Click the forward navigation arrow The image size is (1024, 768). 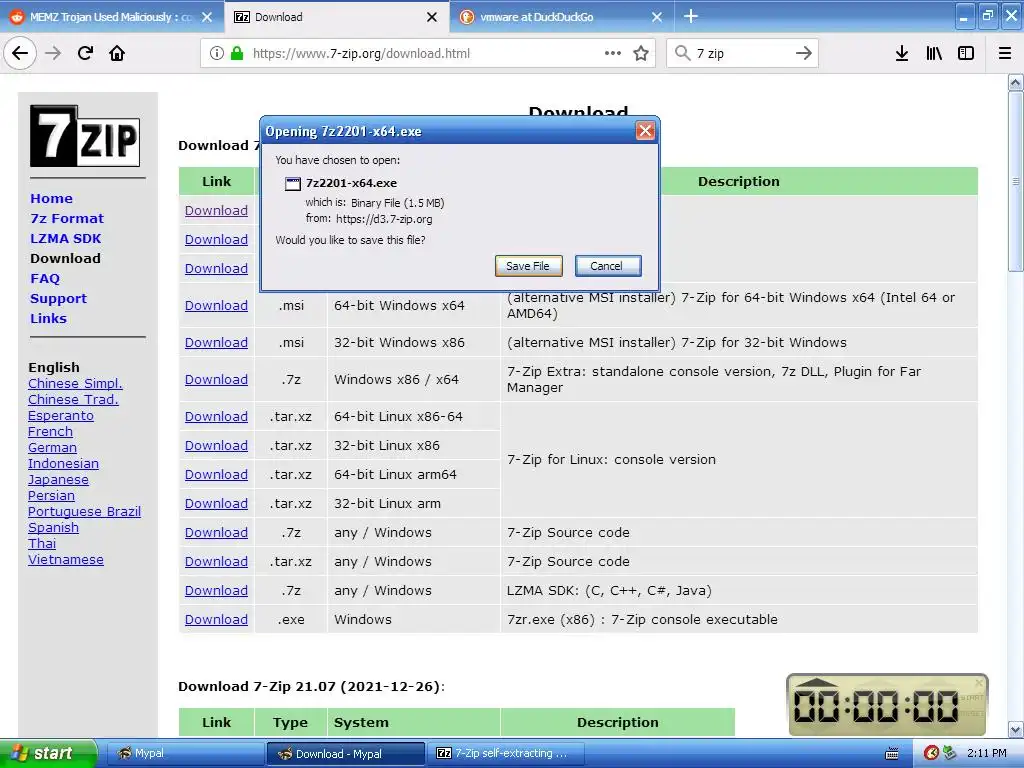coord(53,53)
